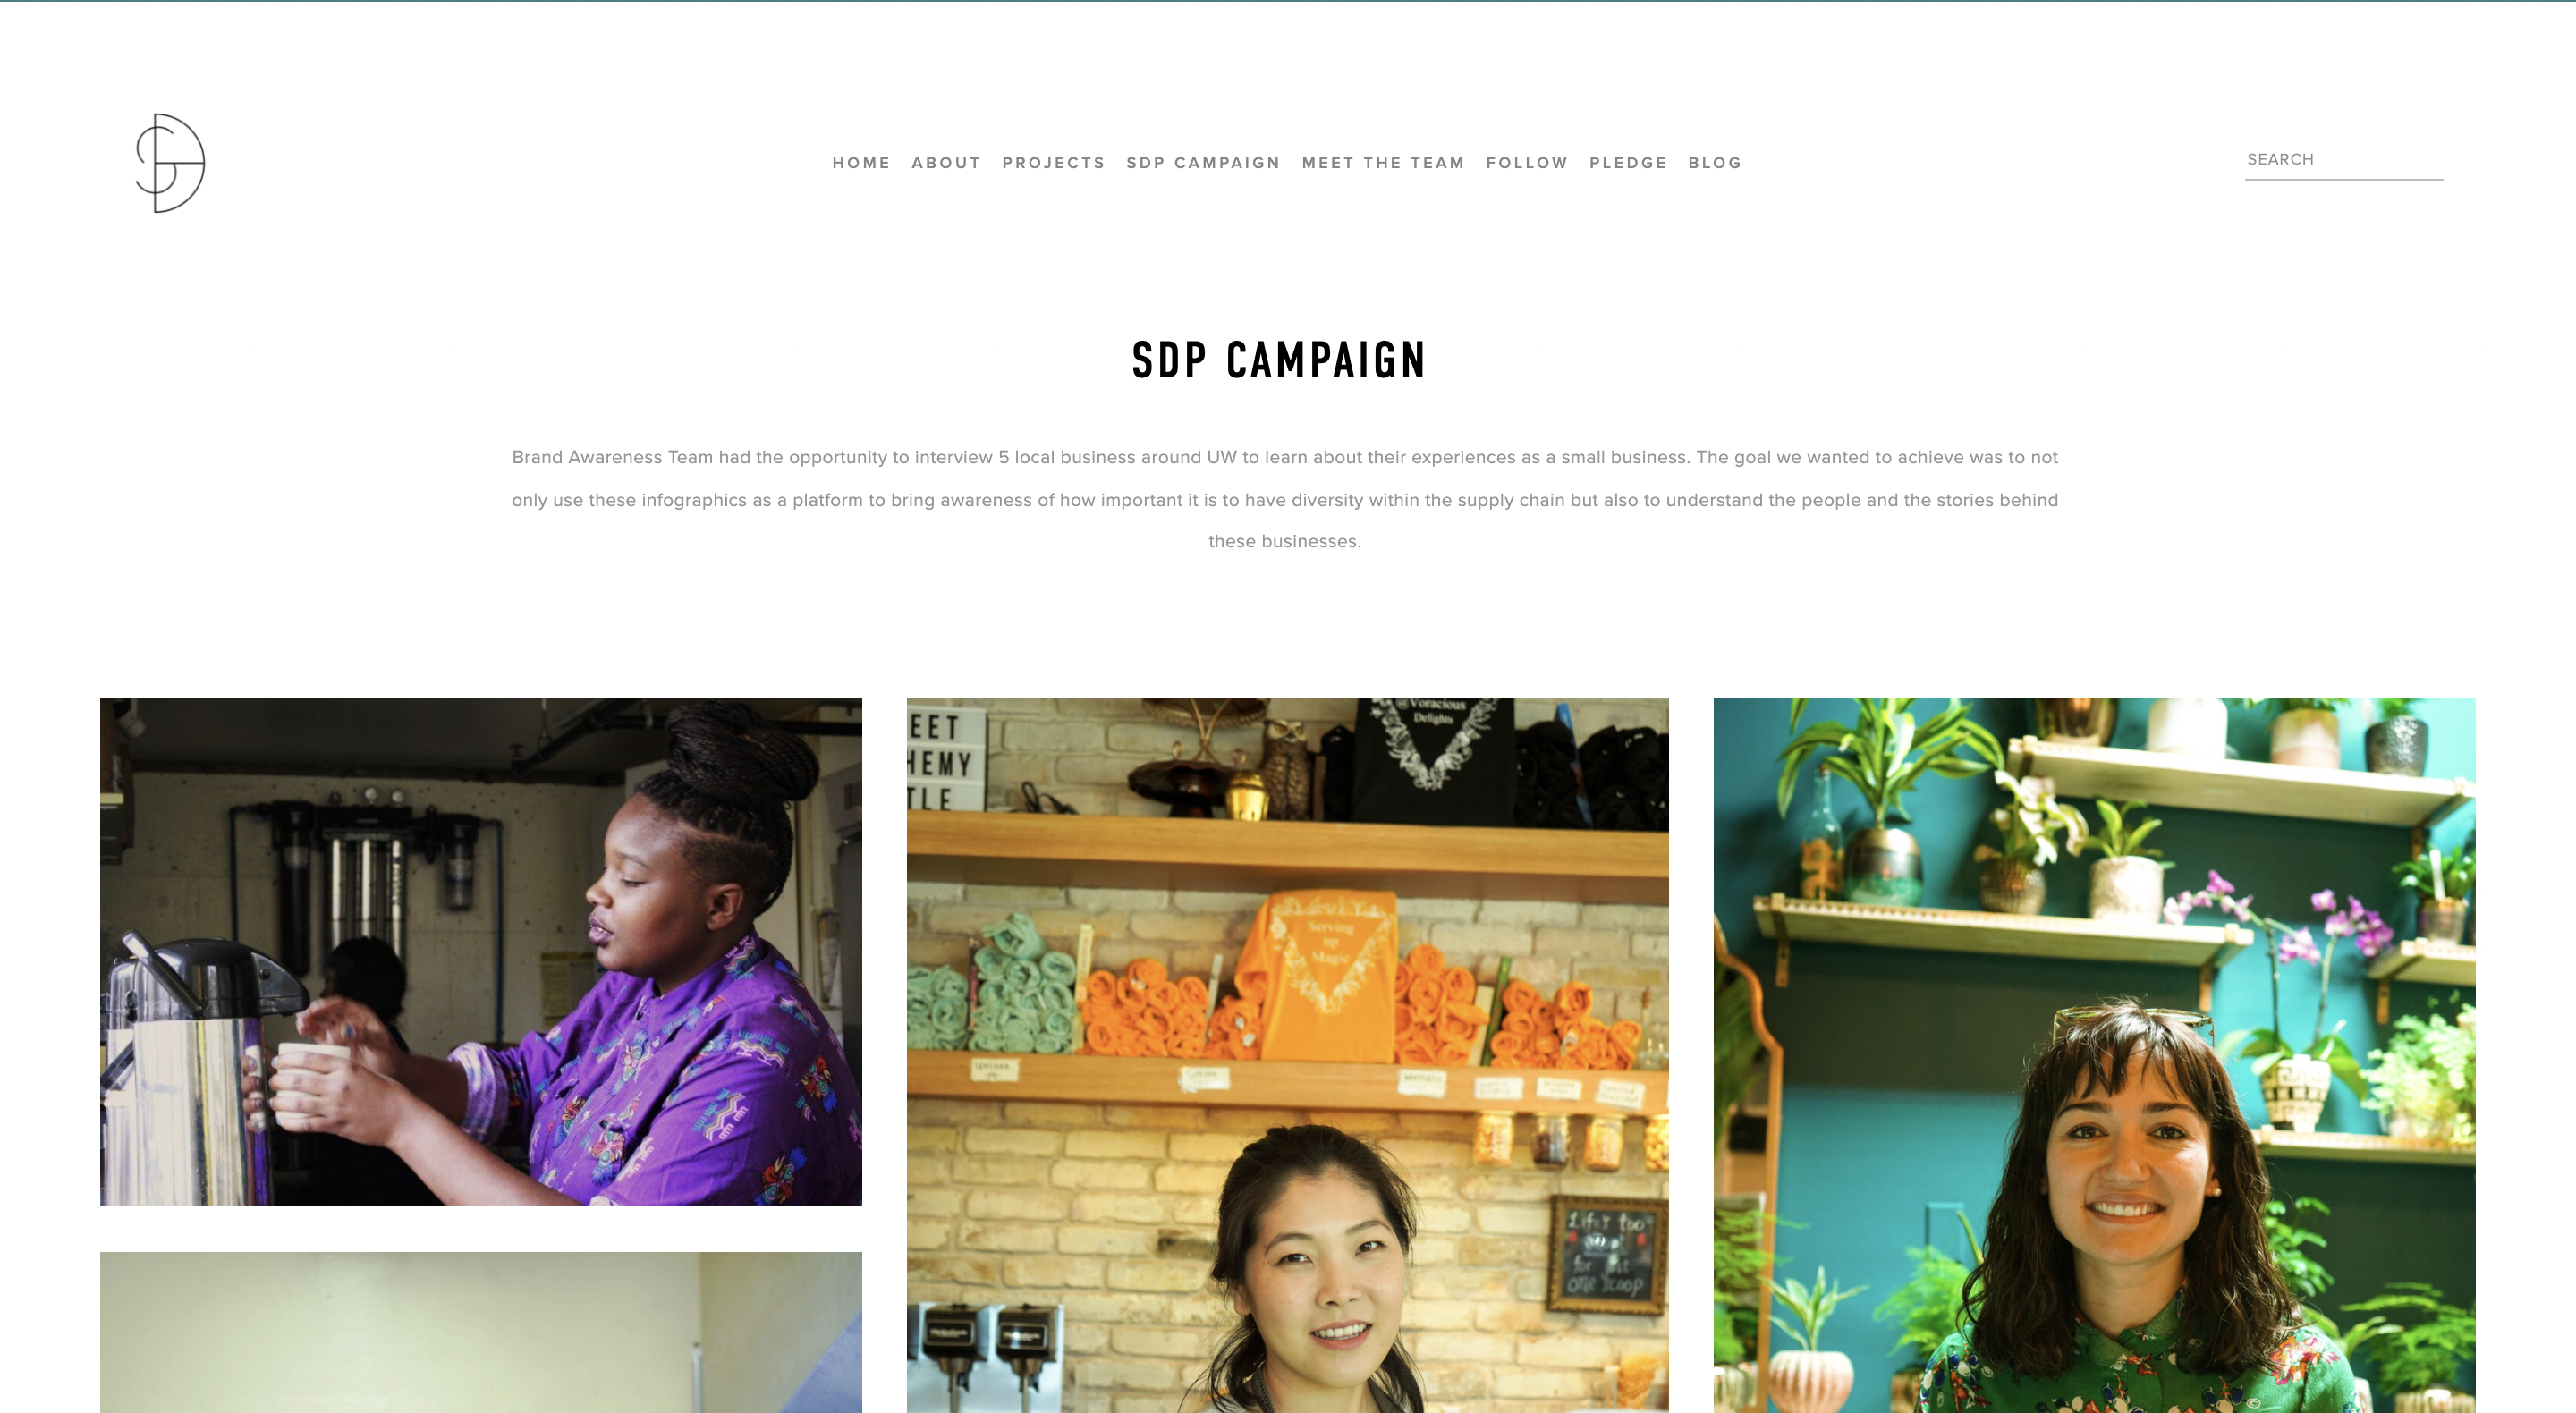Click the FOLLOW nav link
This screenshot has width=2576, height=1413.
tap(1527, 163)
